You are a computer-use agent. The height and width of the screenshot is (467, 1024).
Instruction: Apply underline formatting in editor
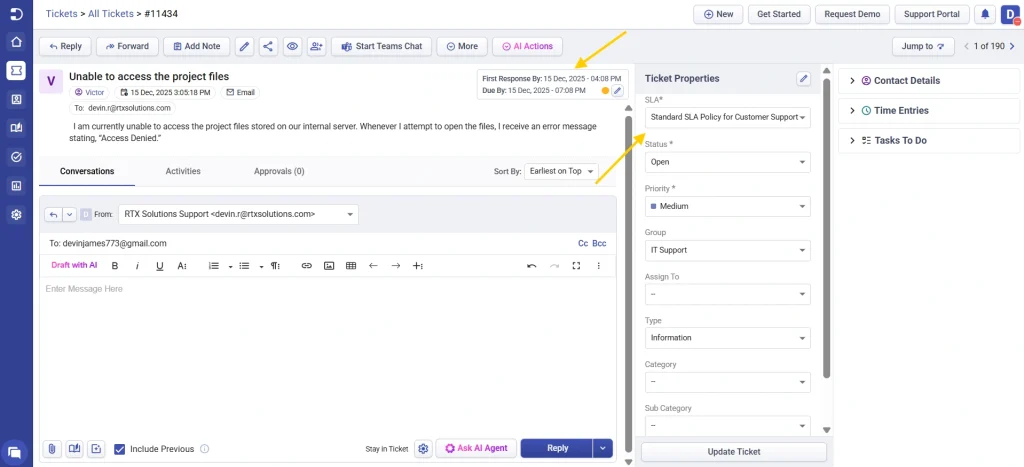(159, 266)
